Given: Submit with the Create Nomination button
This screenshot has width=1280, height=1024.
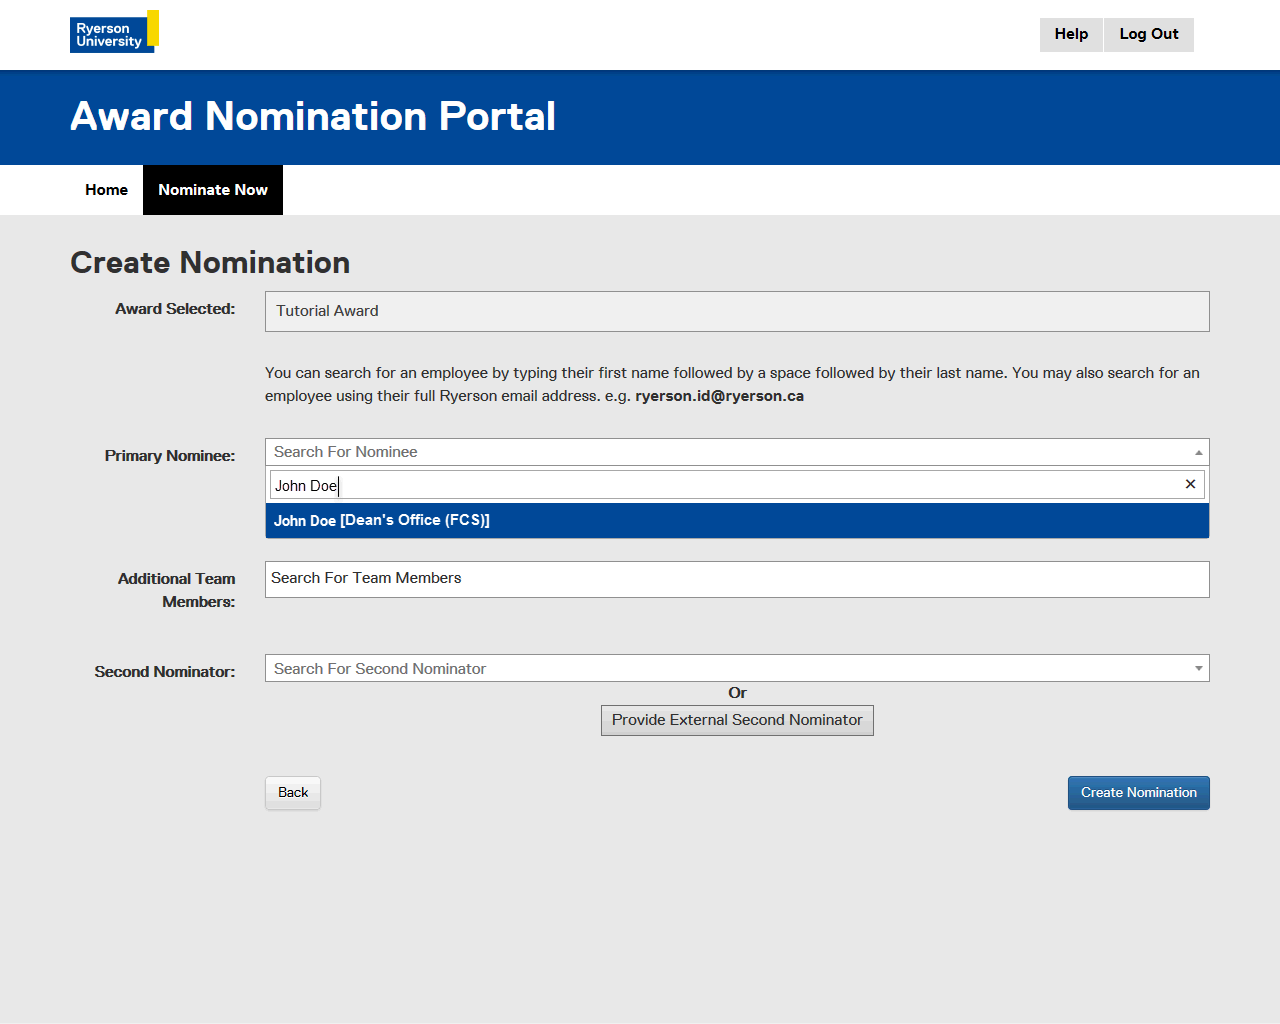Looking at the screenshot, I should tap(1138, 792).
